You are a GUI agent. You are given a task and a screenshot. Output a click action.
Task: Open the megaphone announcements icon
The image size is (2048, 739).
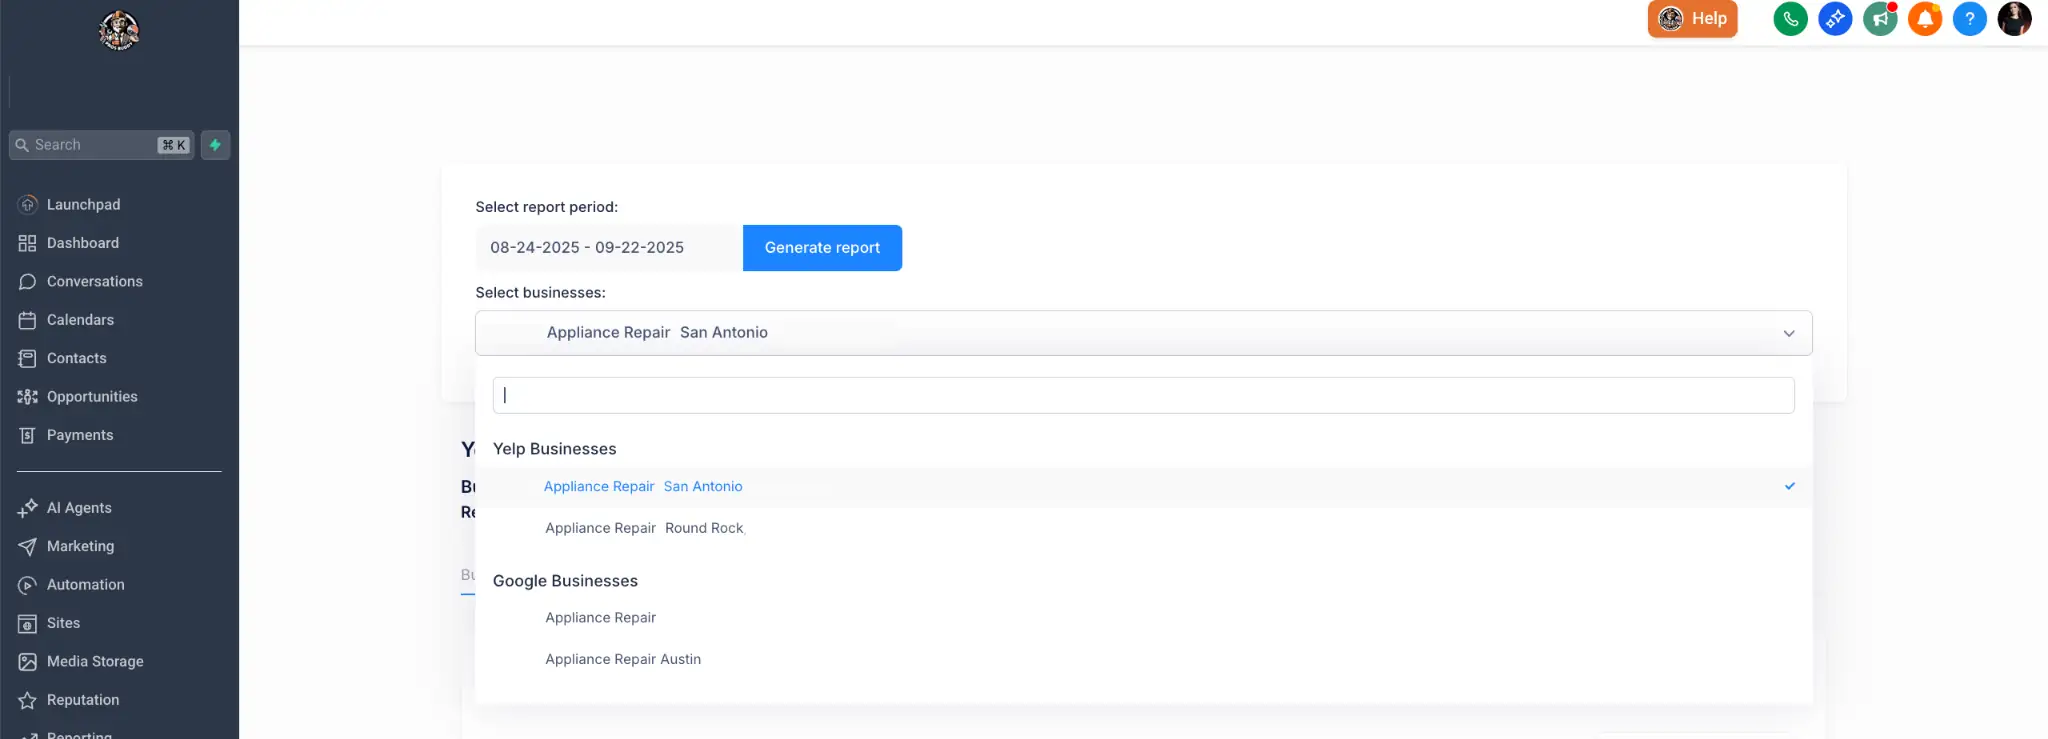pyautogui.click(x=1880, y=19)
